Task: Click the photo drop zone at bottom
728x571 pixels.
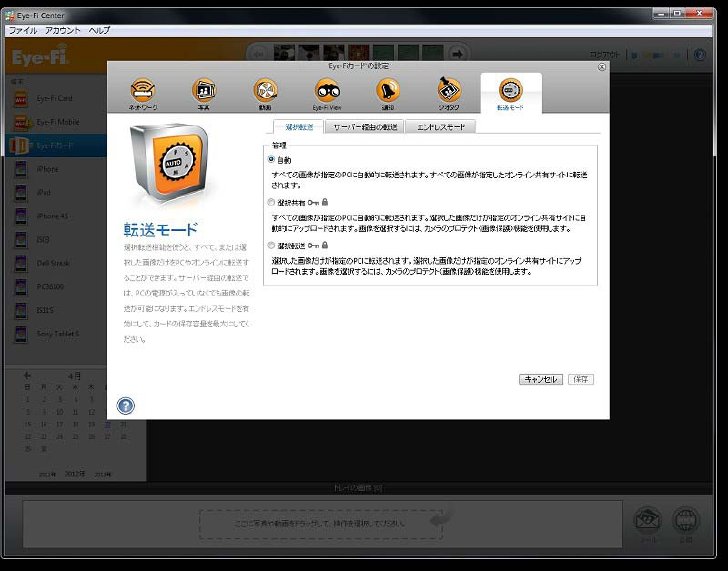Action: click(321, 524)
